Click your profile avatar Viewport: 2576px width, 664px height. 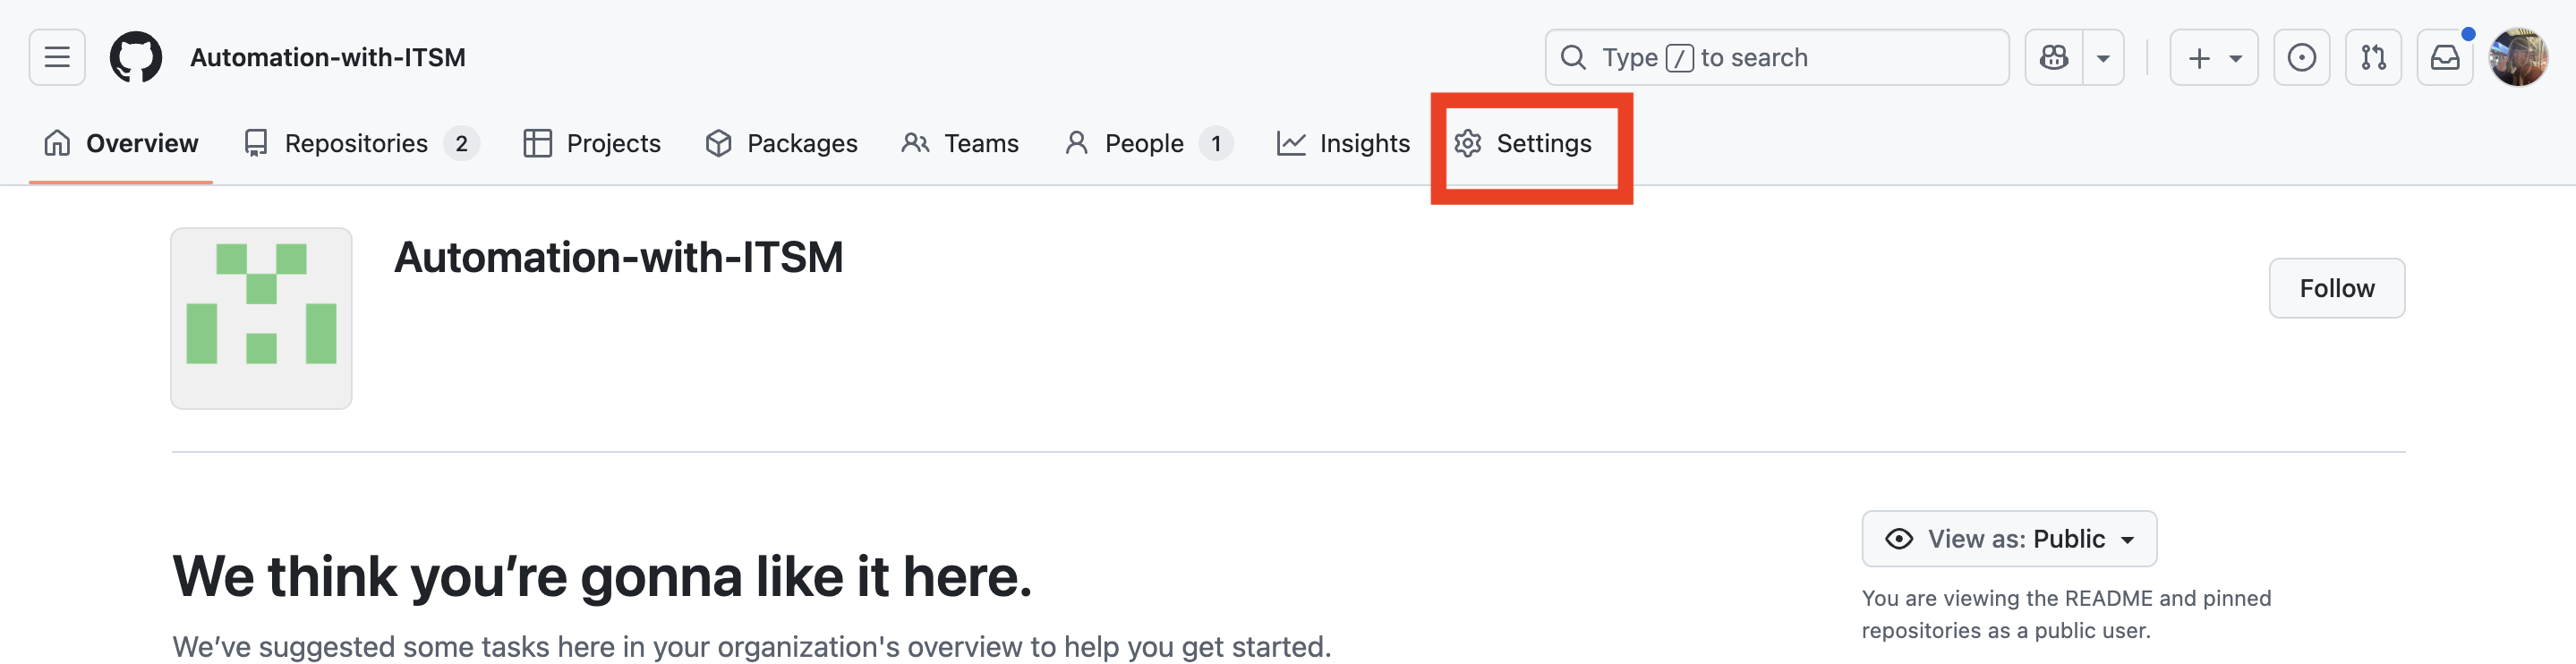point(2521,57)
